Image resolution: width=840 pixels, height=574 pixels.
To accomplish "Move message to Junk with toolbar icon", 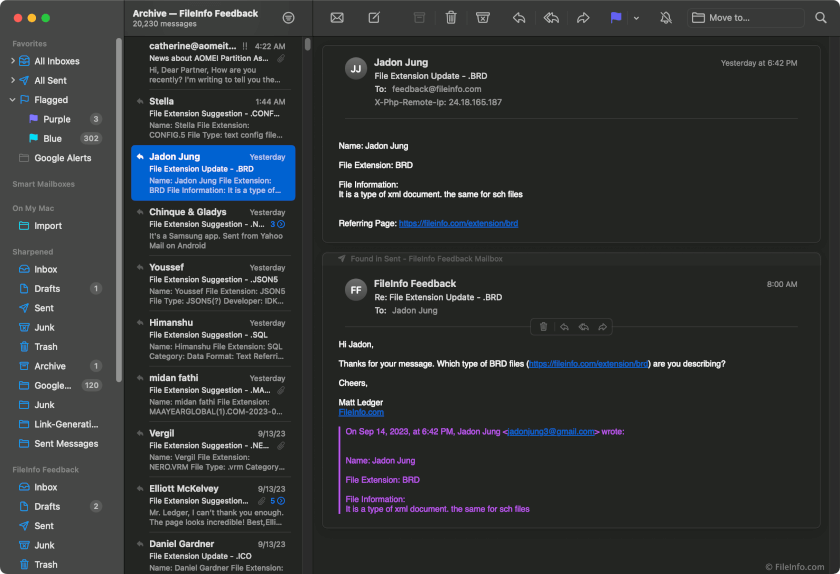I will pos(483,18).
